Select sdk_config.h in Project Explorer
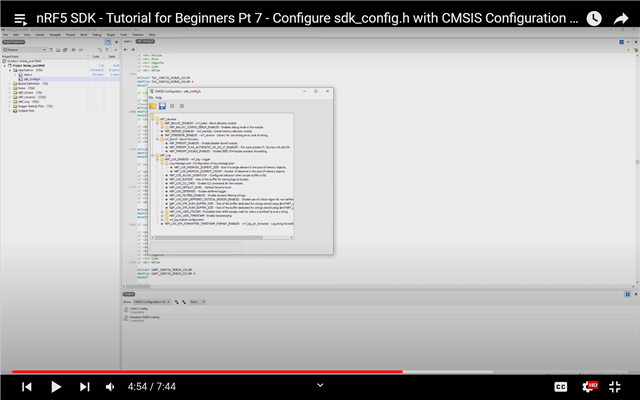Screen dimensions: 640x400 (x=30, y=78)
